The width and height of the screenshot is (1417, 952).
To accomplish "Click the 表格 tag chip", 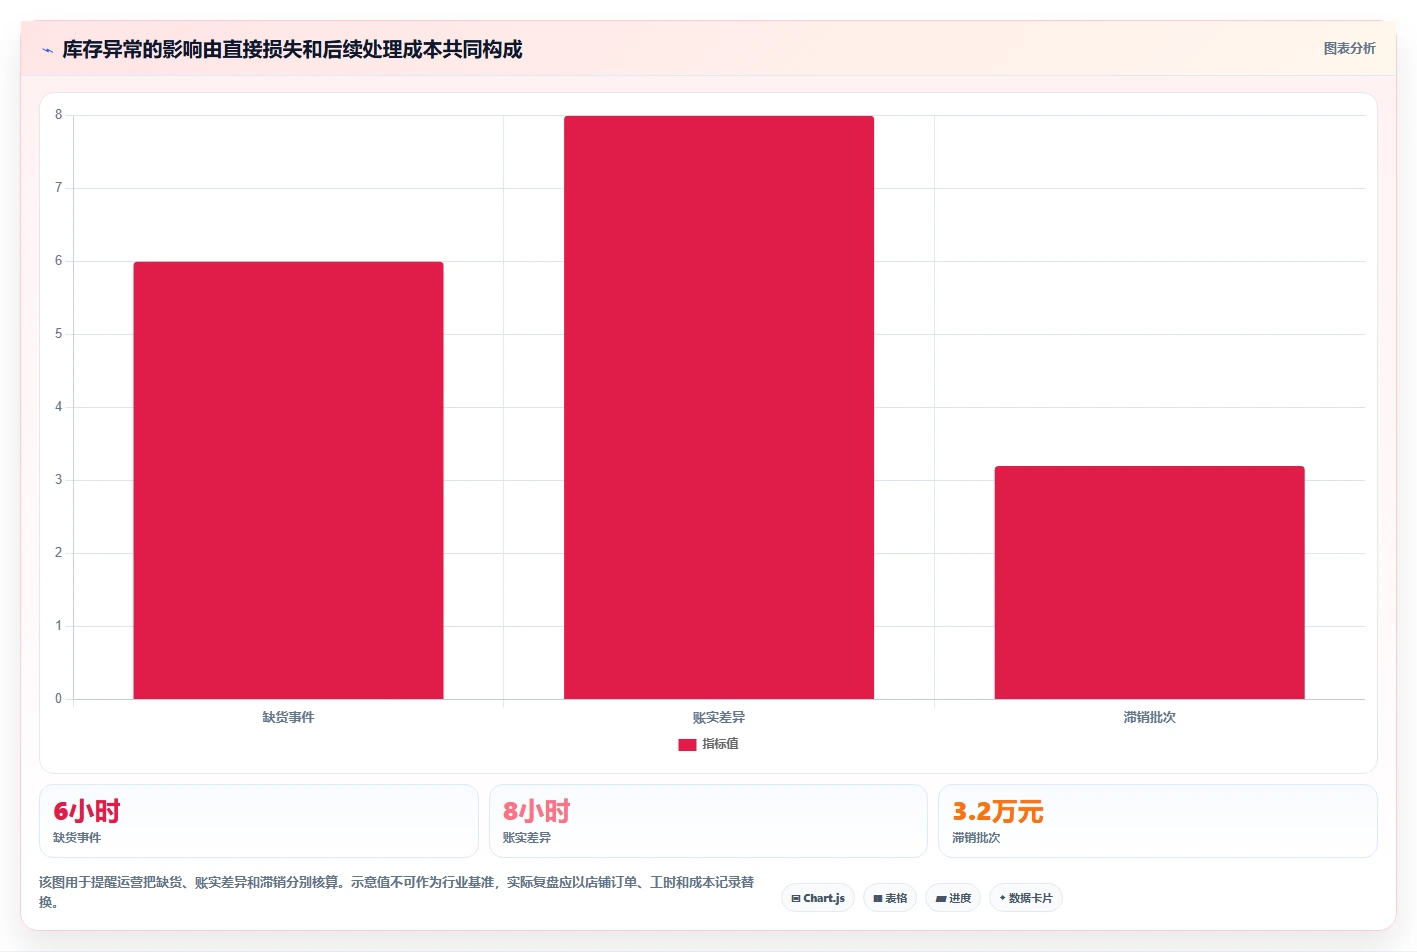I will (x=890, y=898).
